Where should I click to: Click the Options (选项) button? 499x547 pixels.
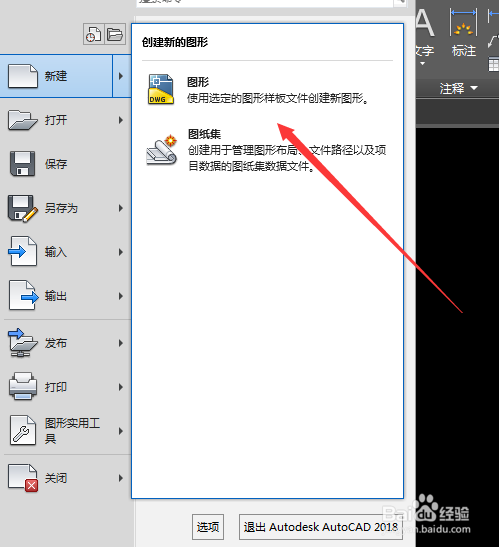point(208,527)
